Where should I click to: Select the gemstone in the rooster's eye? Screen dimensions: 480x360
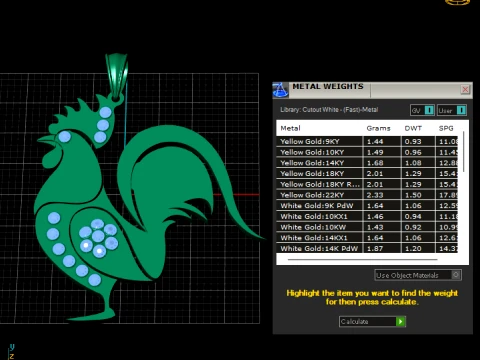(x=65, y=136)
